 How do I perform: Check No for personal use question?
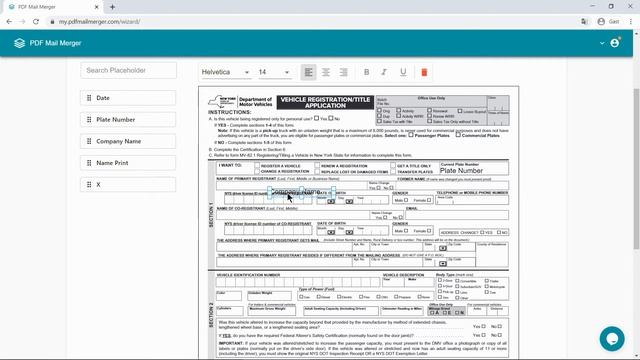(331, 118)
